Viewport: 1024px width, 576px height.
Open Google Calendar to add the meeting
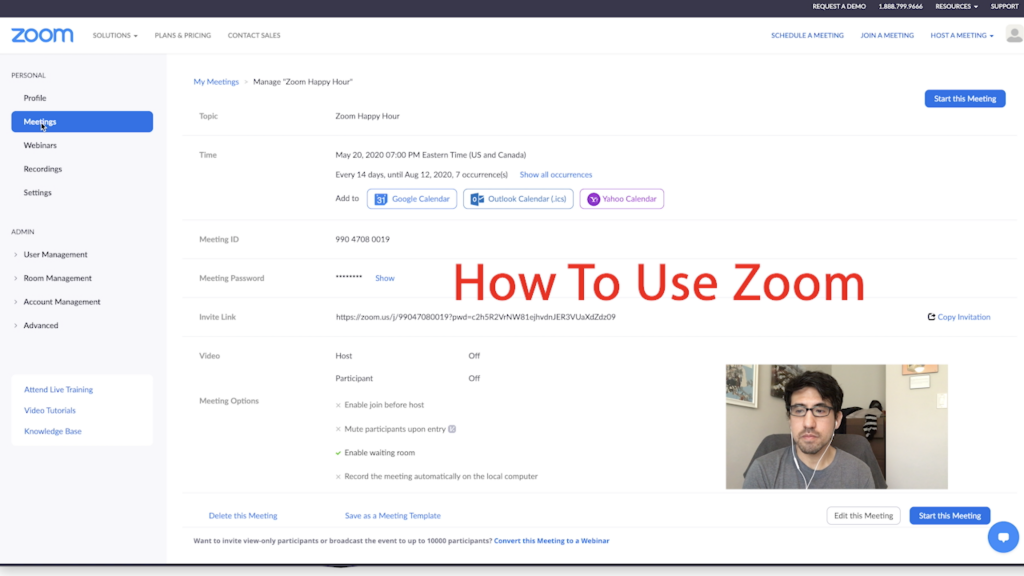411,198
